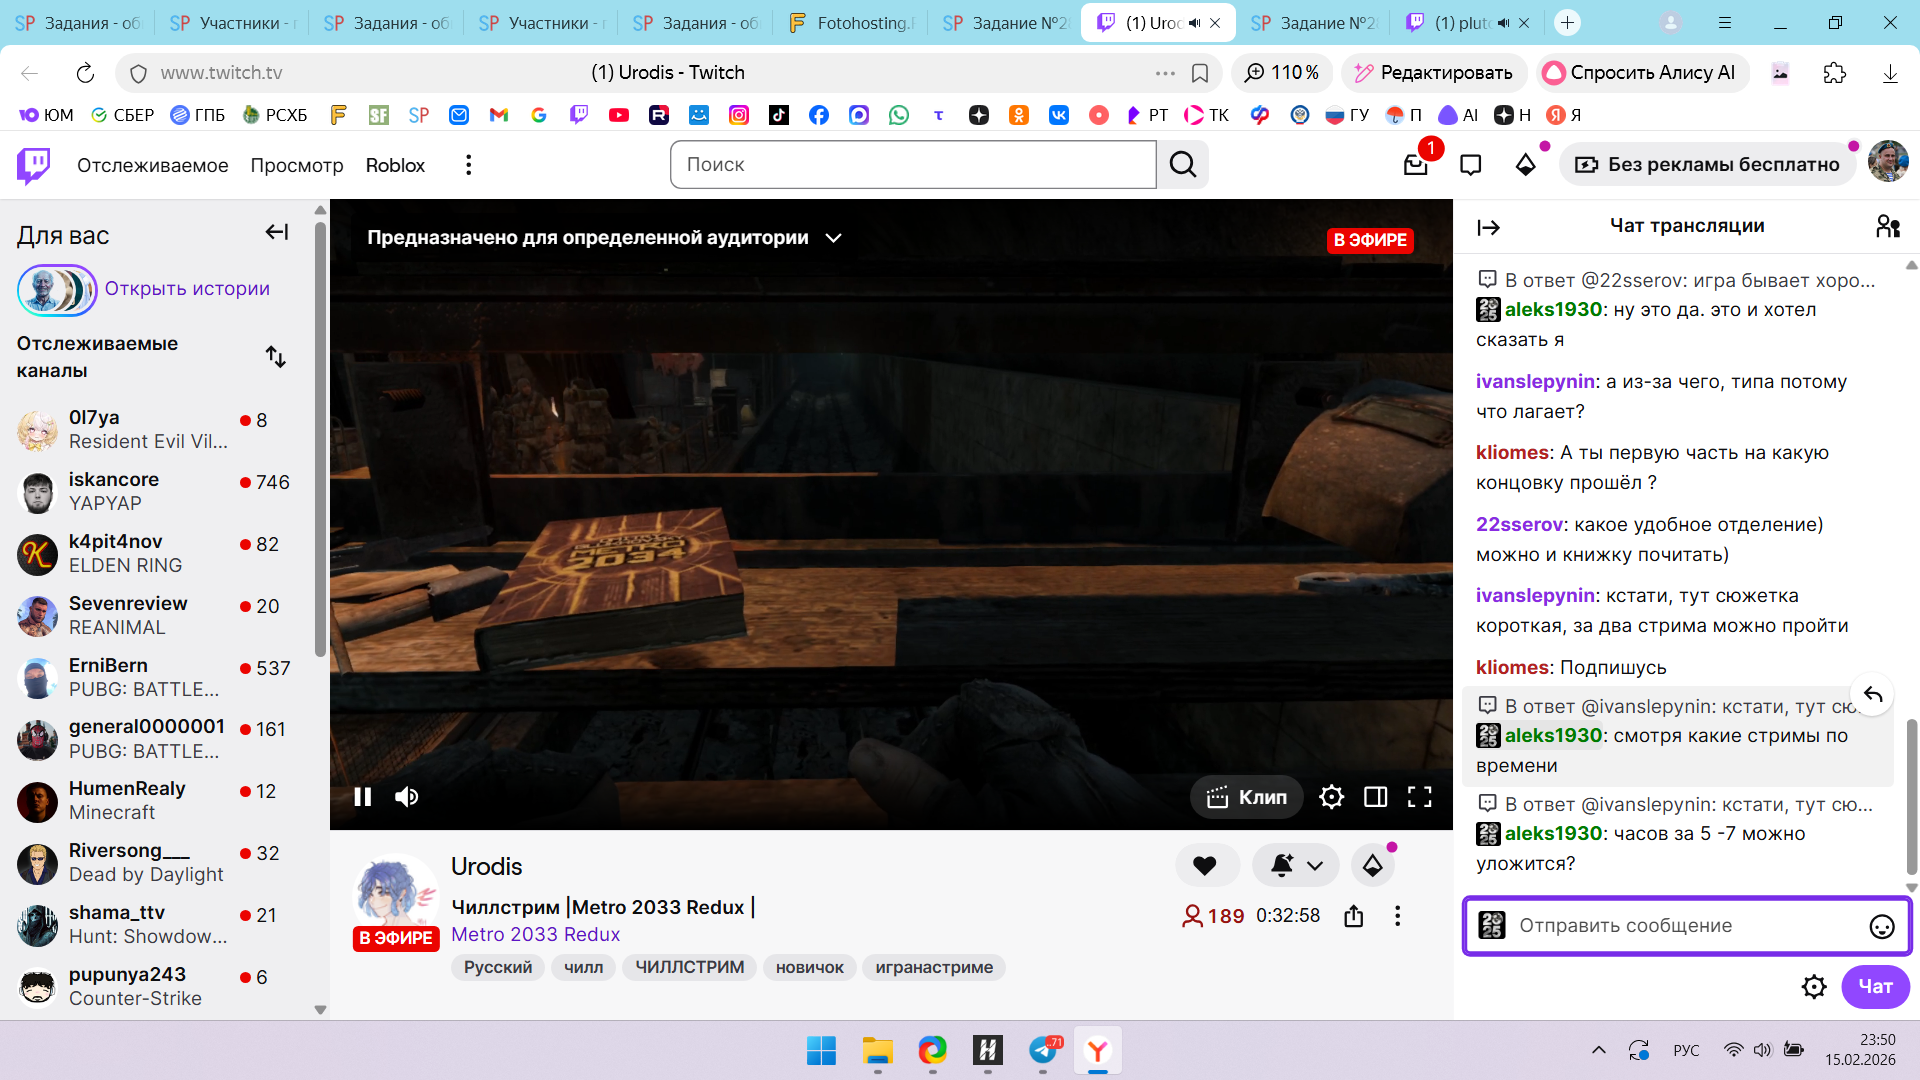This screenshot has height=1080, width=1920.
Task: Switch to theatre mode icon
Action: 1375,797
